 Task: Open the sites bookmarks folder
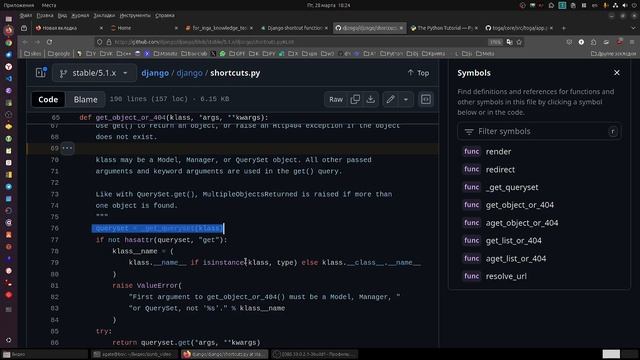[33, 53]
